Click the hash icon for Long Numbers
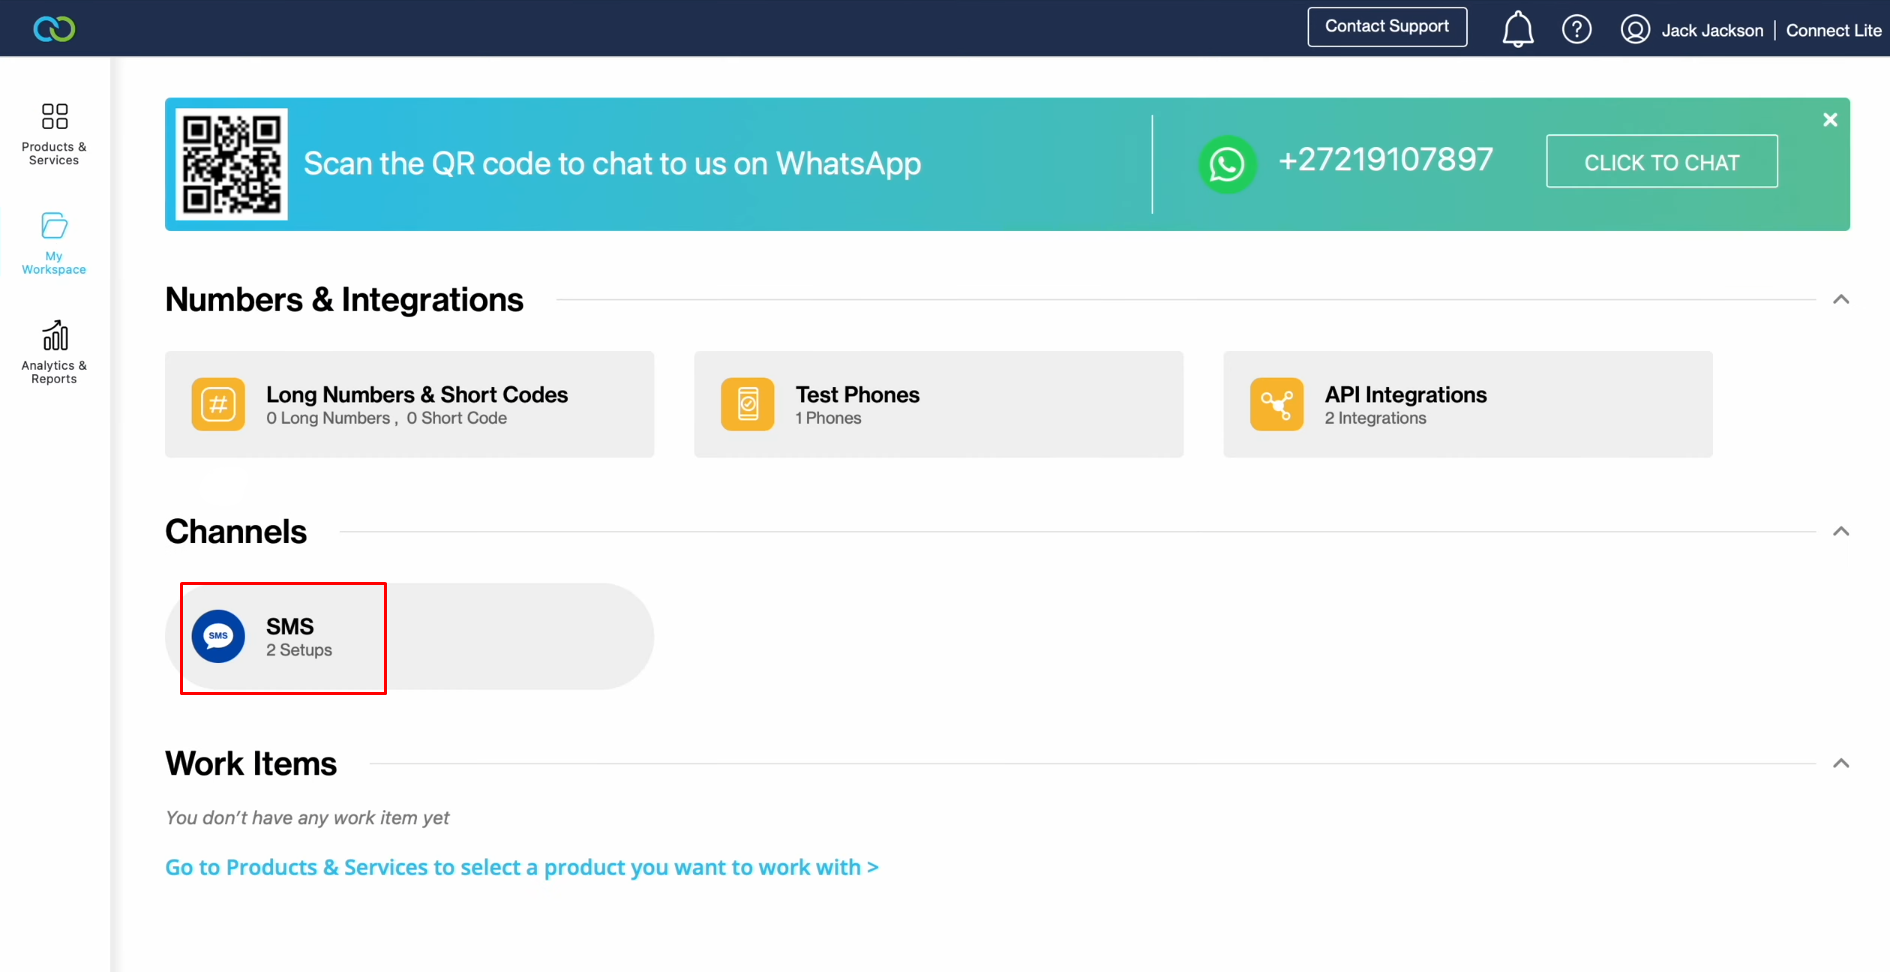1890x972 pixels. [218, 404]
